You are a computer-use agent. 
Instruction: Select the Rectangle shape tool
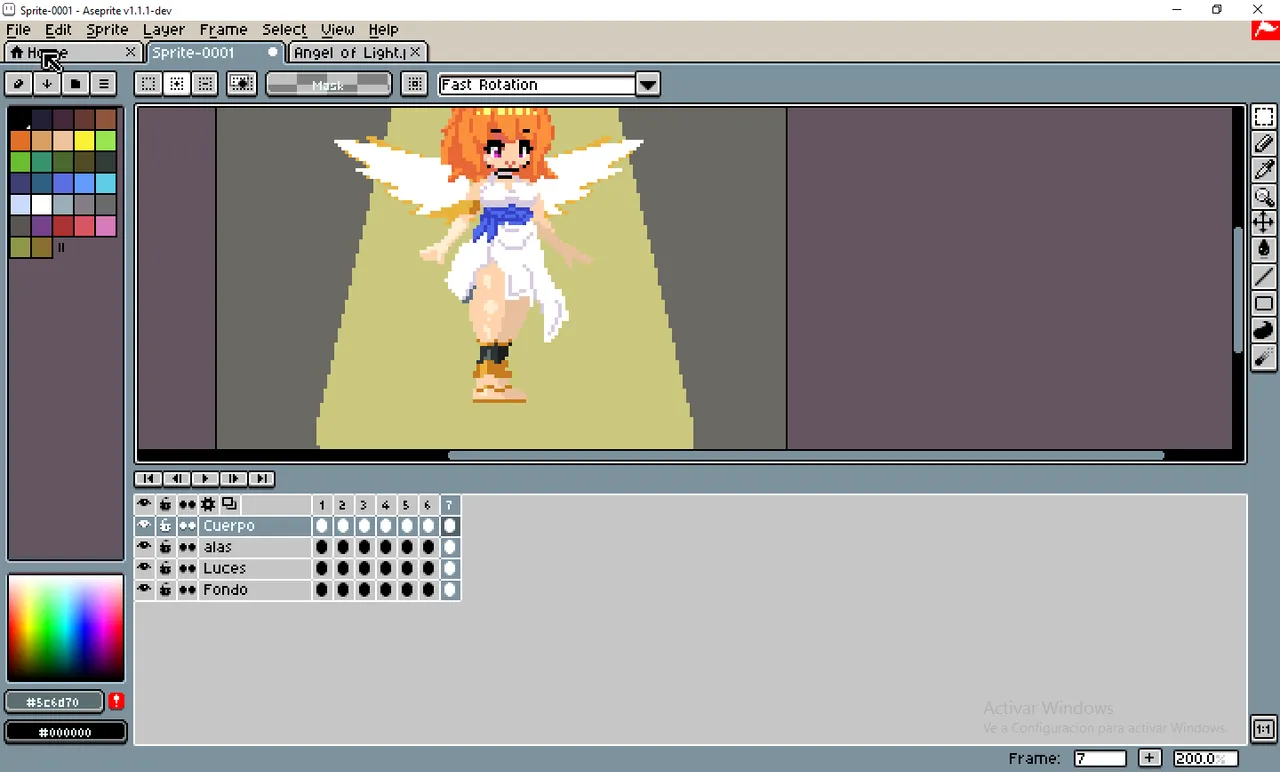[x=1264, y=303]
